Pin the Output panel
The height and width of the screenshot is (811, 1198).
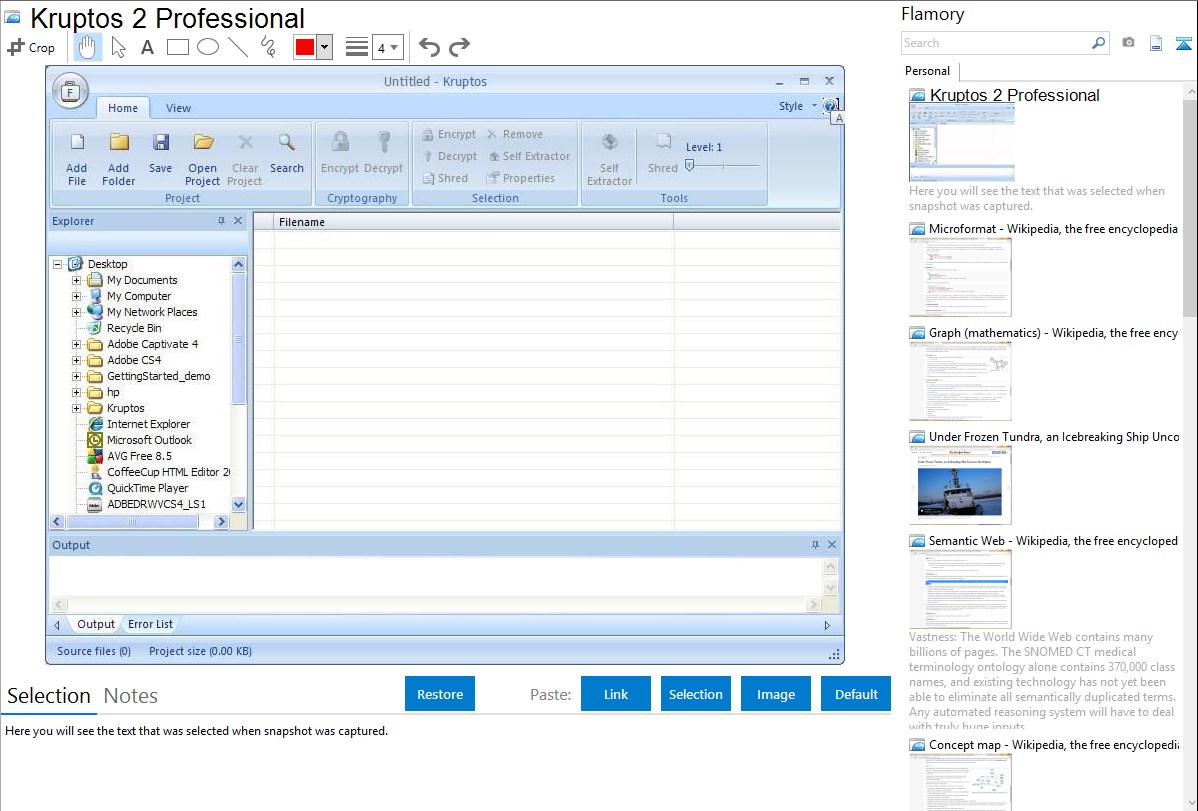tap(815, 545)
